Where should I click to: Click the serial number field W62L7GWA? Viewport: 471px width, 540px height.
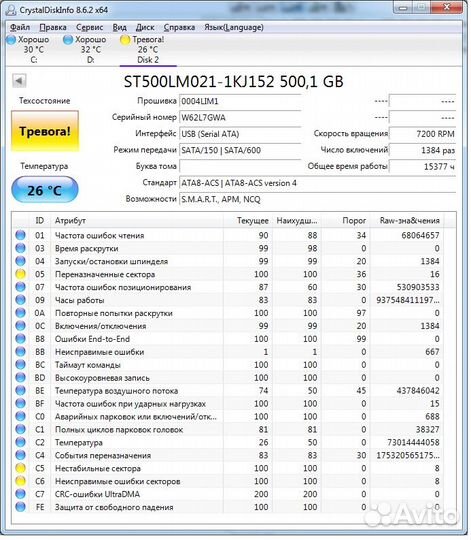[240, 117]
